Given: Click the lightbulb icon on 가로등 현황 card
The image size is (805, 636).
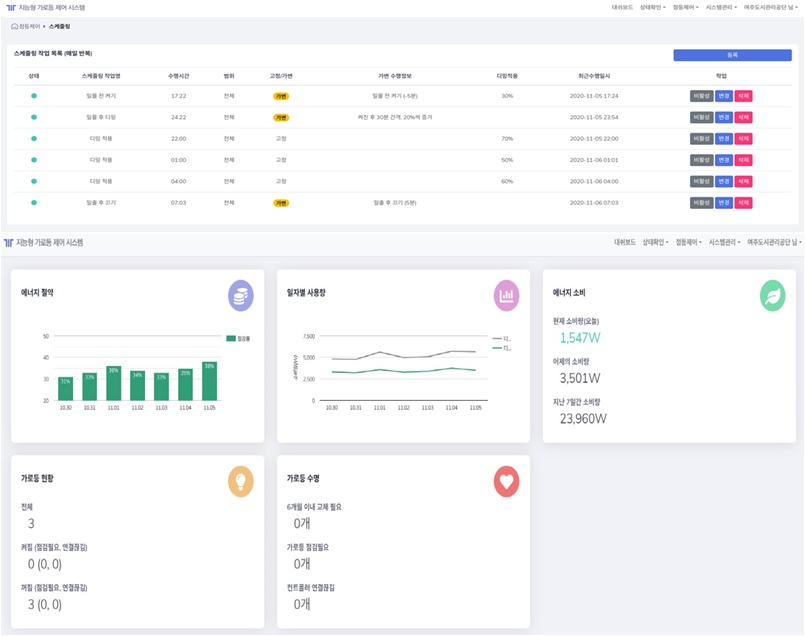Looking at the screenshot, I should (240, 481).
